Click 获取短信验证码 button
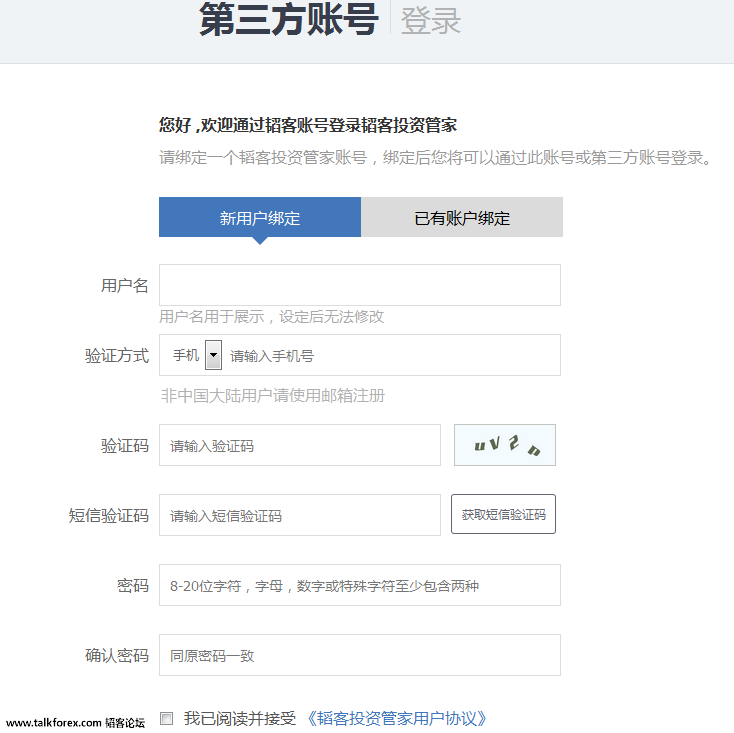Screen dimensions: 734x733 [503, 514]
